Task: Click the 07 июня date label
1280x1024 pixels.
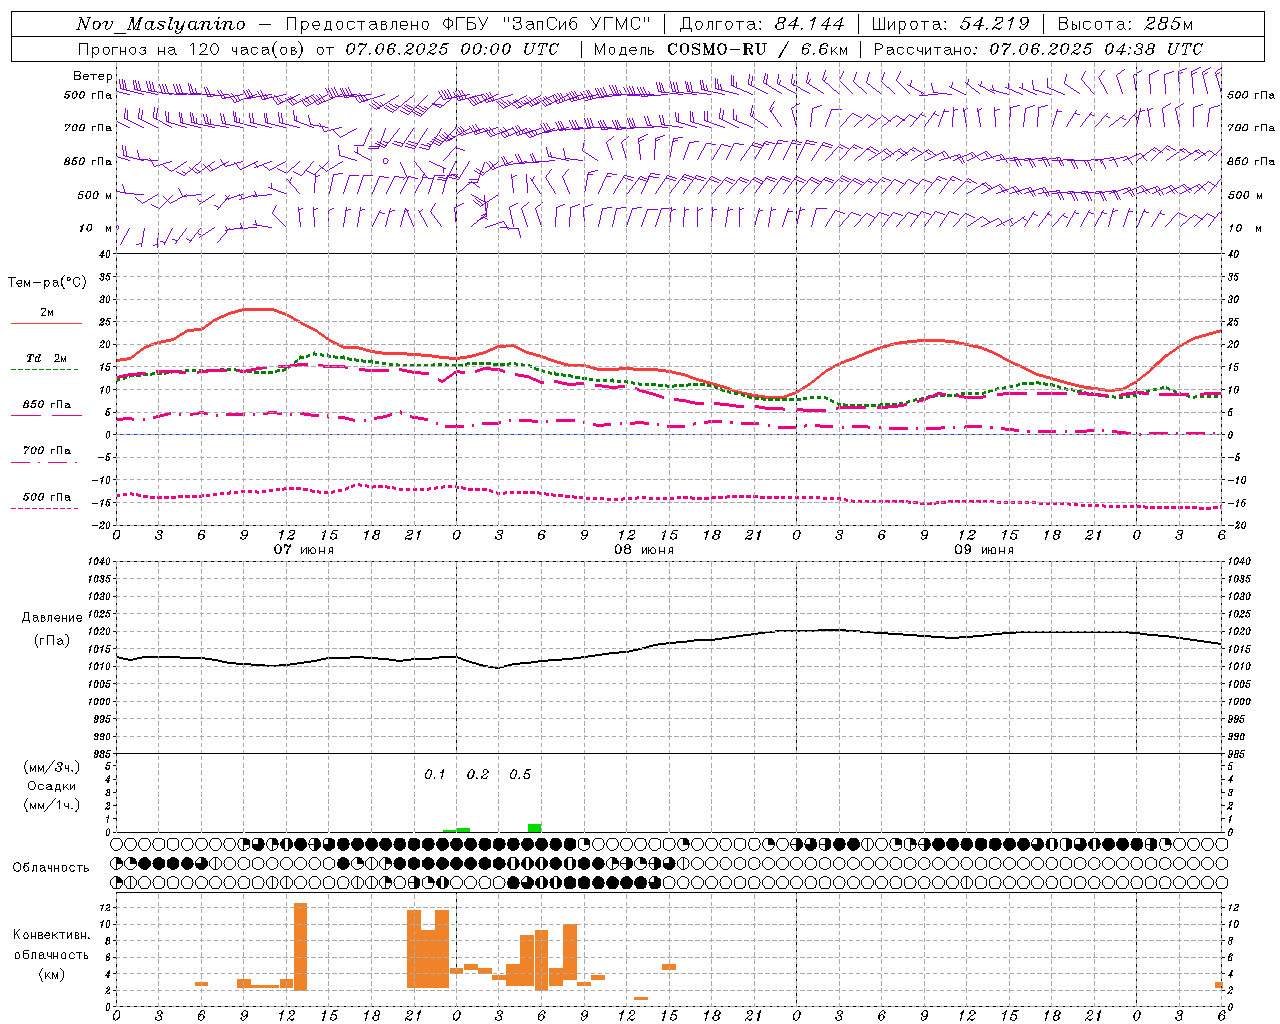Action: coord(304,550)
